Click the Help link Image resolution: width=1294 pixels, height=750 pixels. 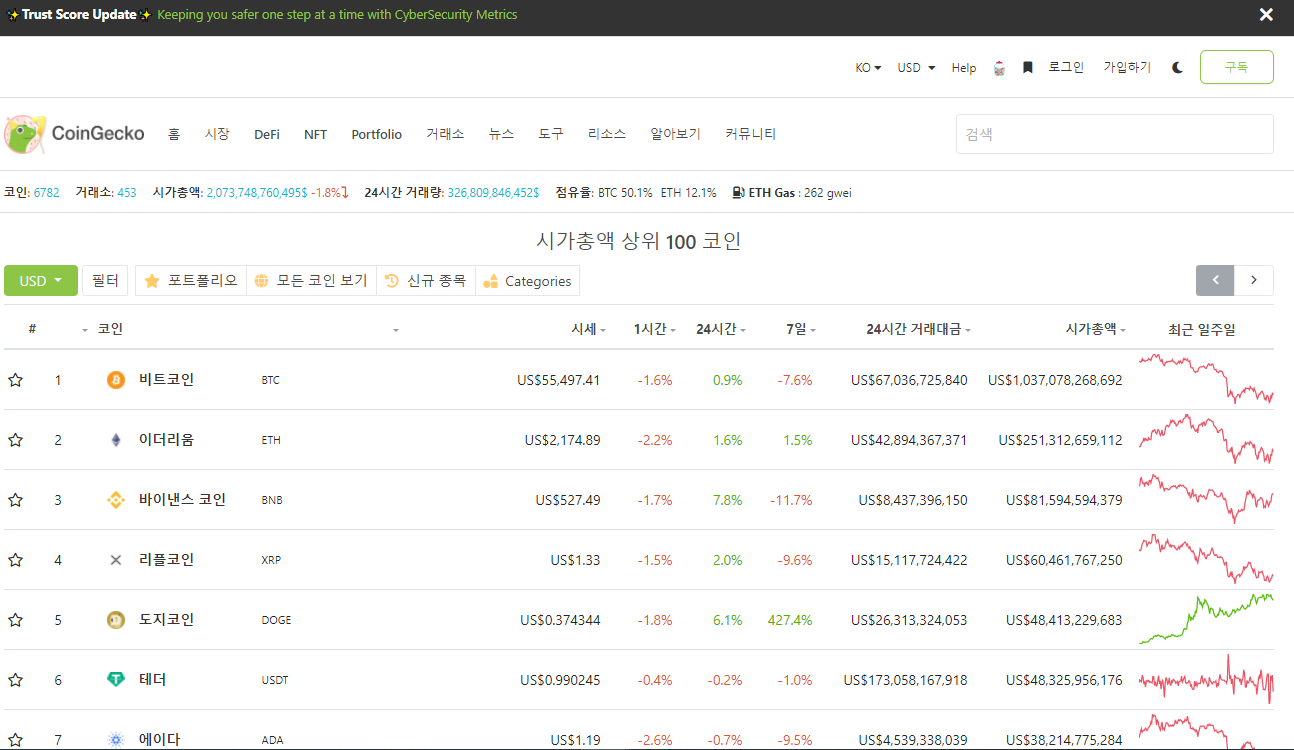(x=964, y=68)
